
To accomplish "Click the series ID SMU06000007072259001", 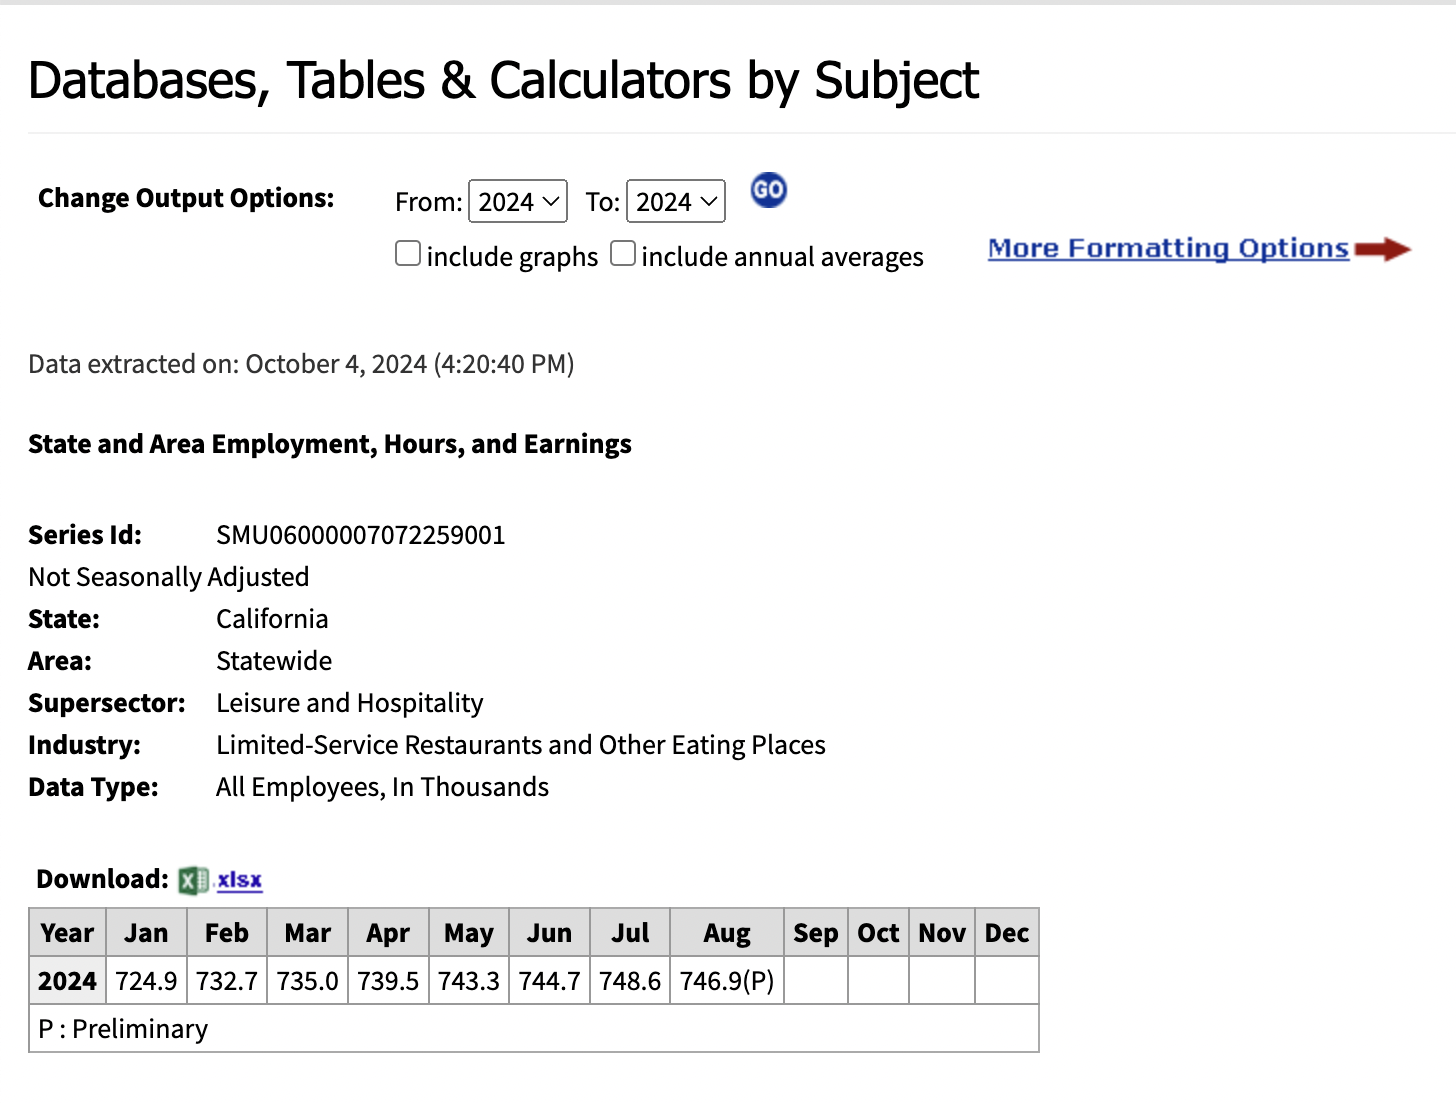I will click(361, 535).
